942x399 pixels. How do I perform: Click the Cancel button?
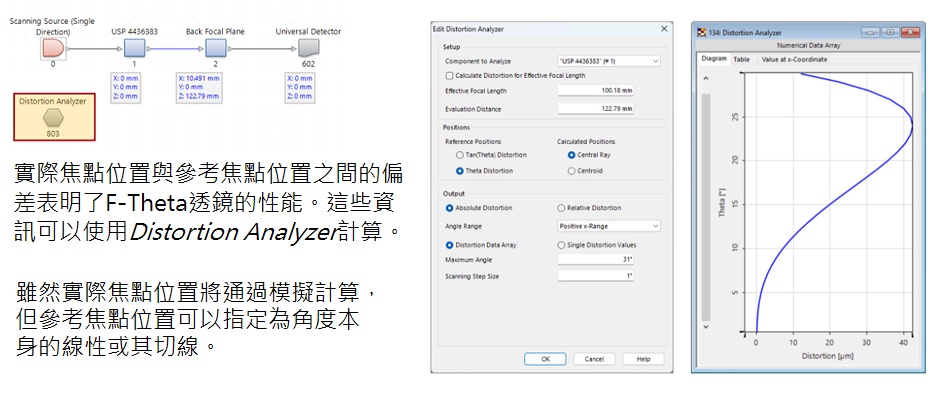(x=594, y=359)
